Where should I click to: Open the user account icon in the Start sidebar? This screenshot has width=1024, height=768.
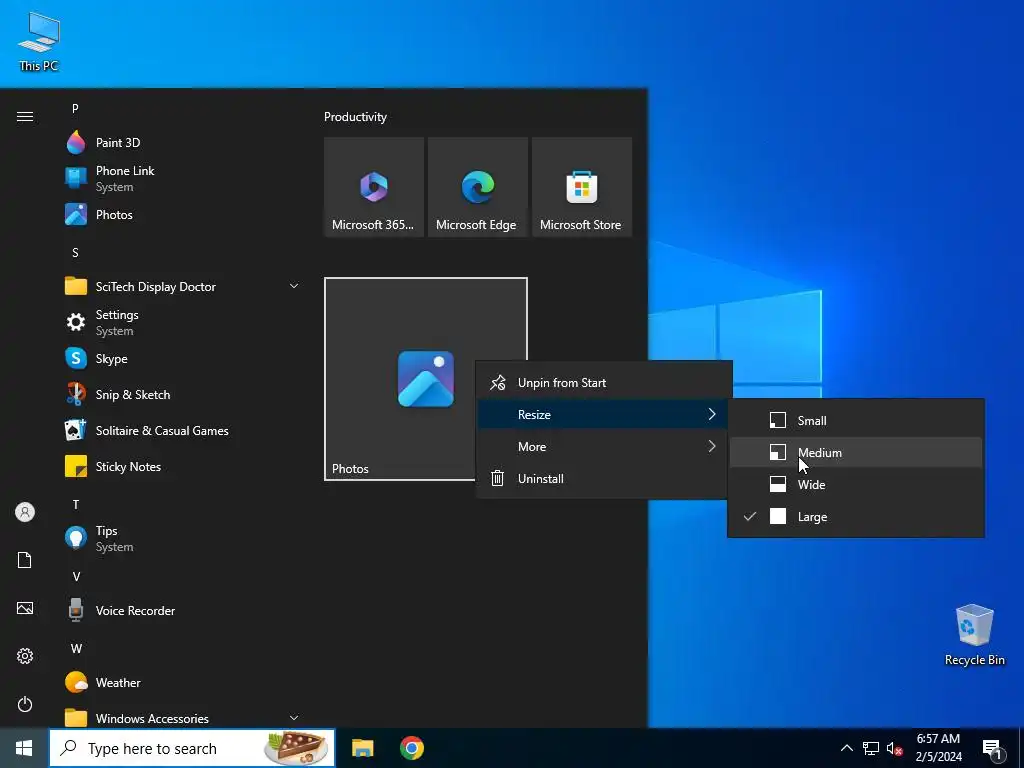25,512
